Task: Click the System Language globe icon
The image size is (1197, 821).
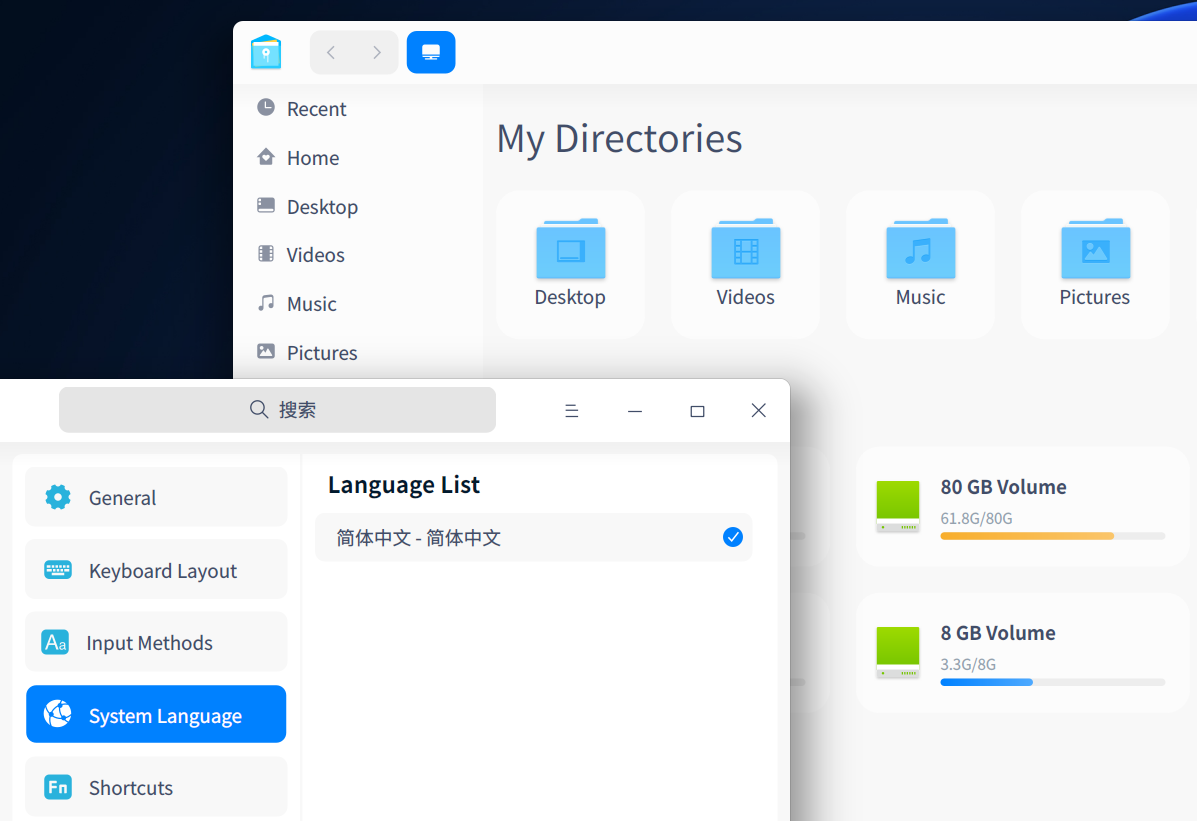Action: (x=58, y=714)
